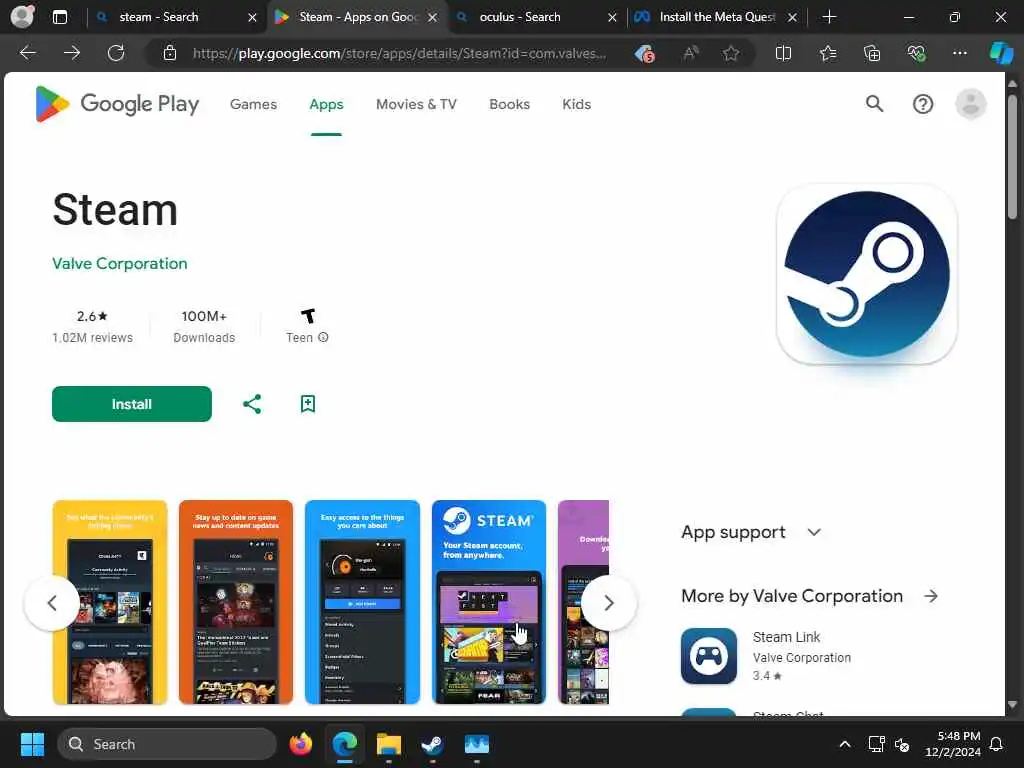Open the Windows notifications bell
This screenshot has height=768, width=1024.
[x=996, y=744]
